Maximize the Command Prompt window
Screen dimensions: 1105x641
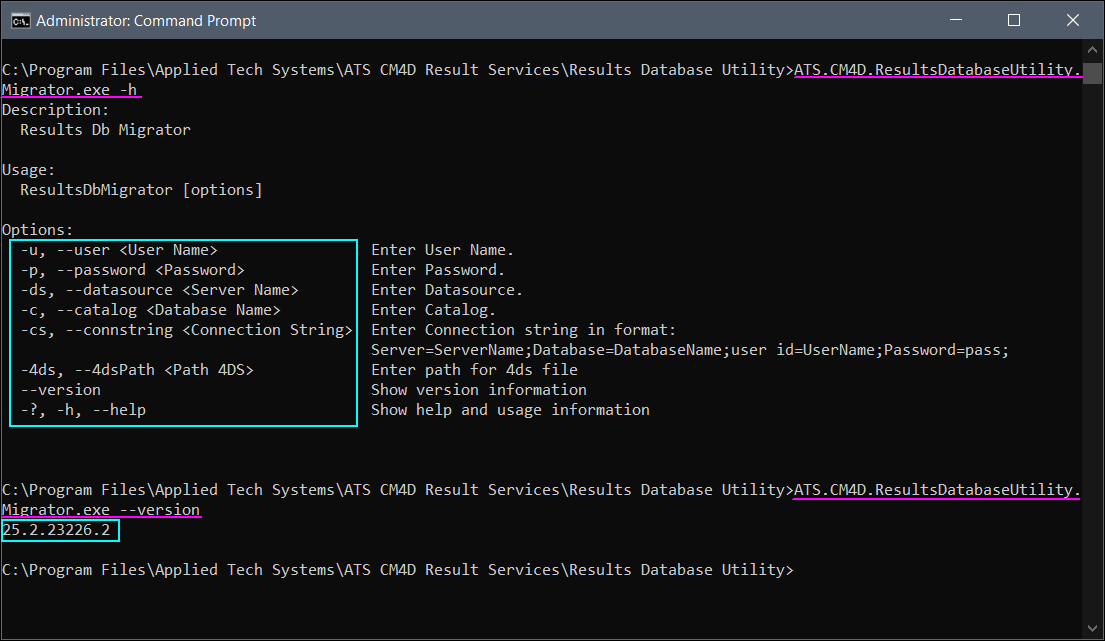pyautogui.click(x=1014, y=20)
